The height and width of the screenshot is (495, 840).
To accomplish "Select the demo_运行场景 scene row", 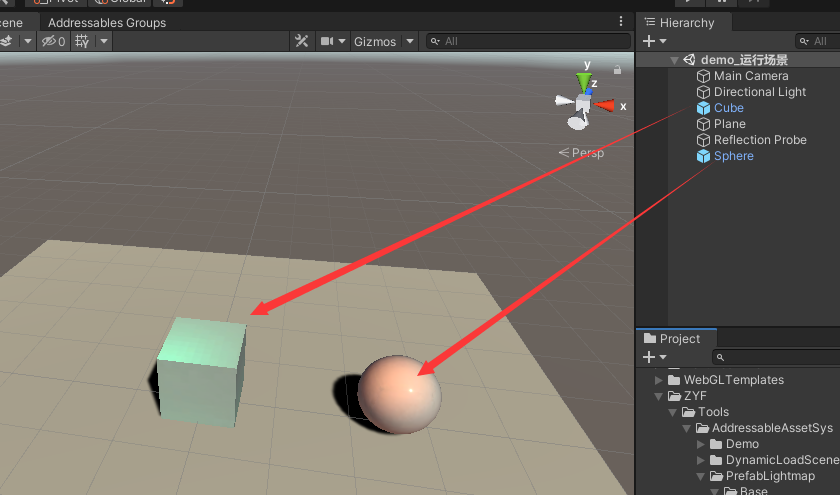I will [x=738, y=60].
